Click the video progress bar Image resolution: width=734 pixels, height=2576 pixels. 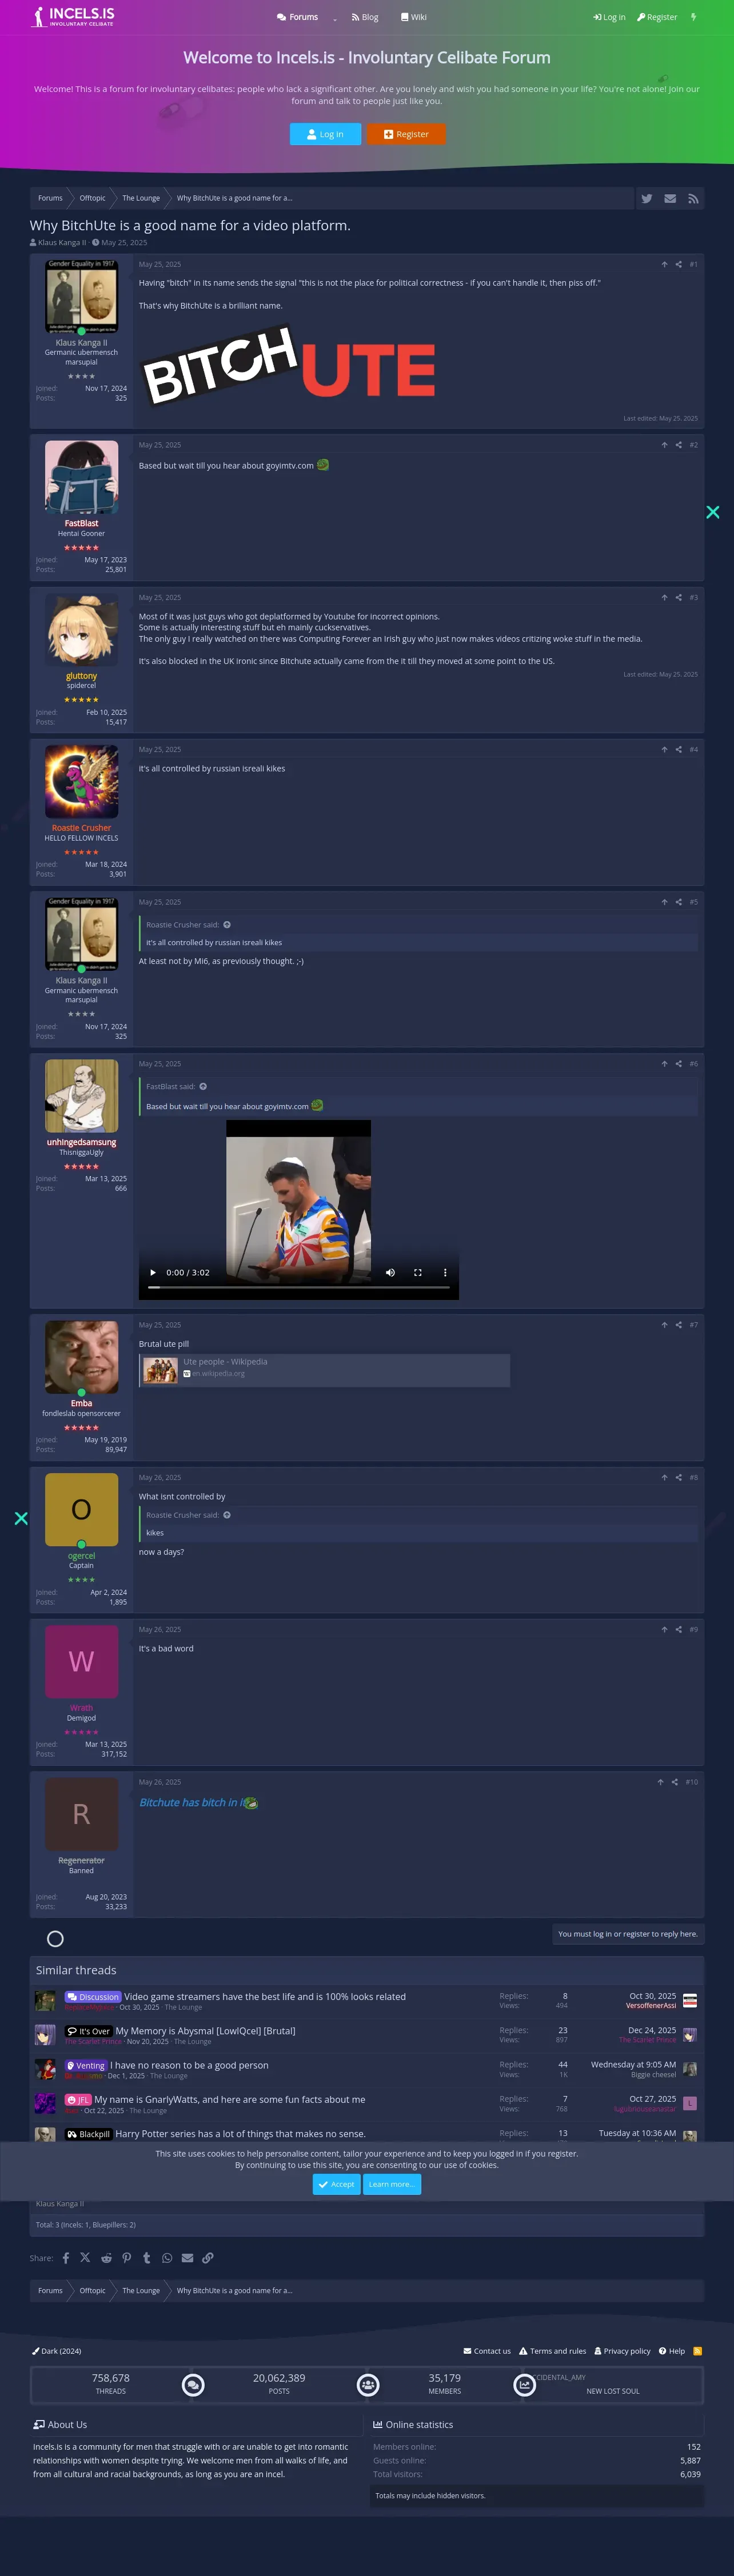299,1288
